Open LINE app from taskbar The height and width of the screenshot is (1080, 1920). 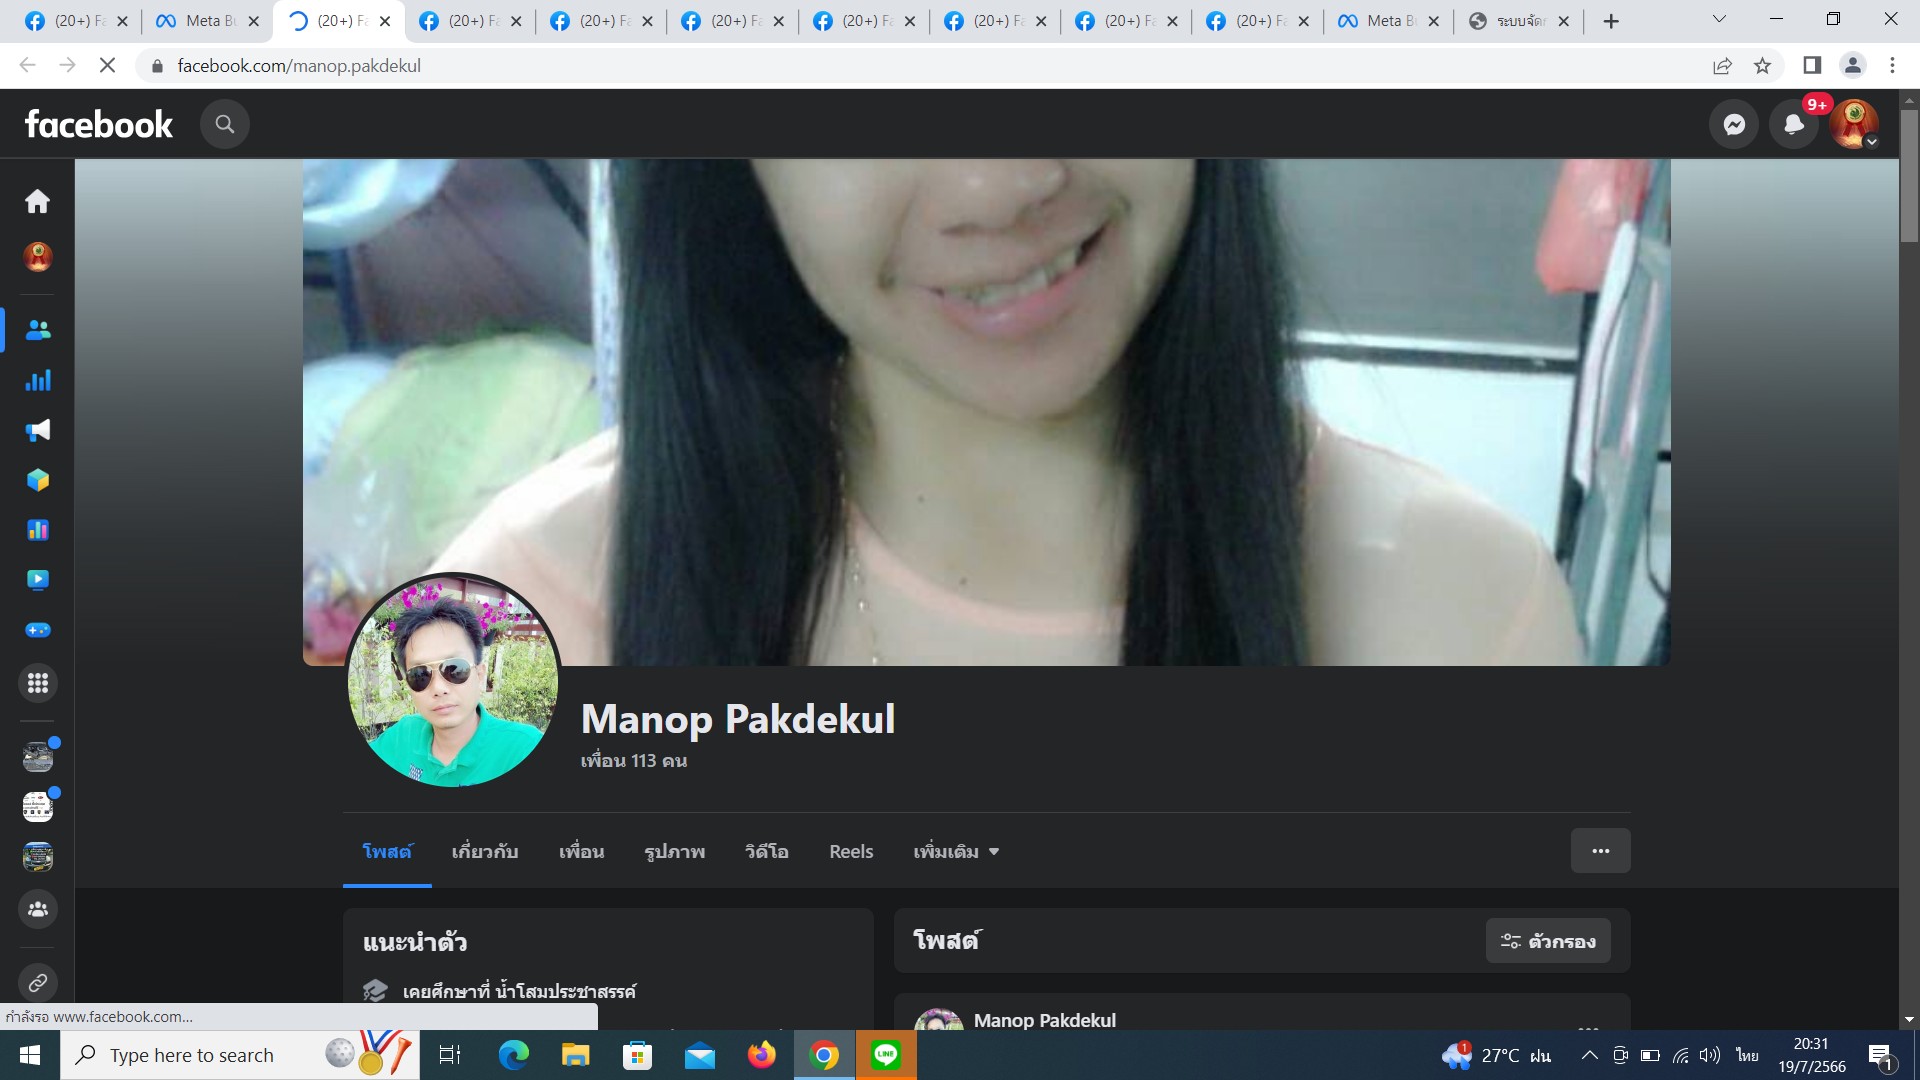click(885, 1055)
